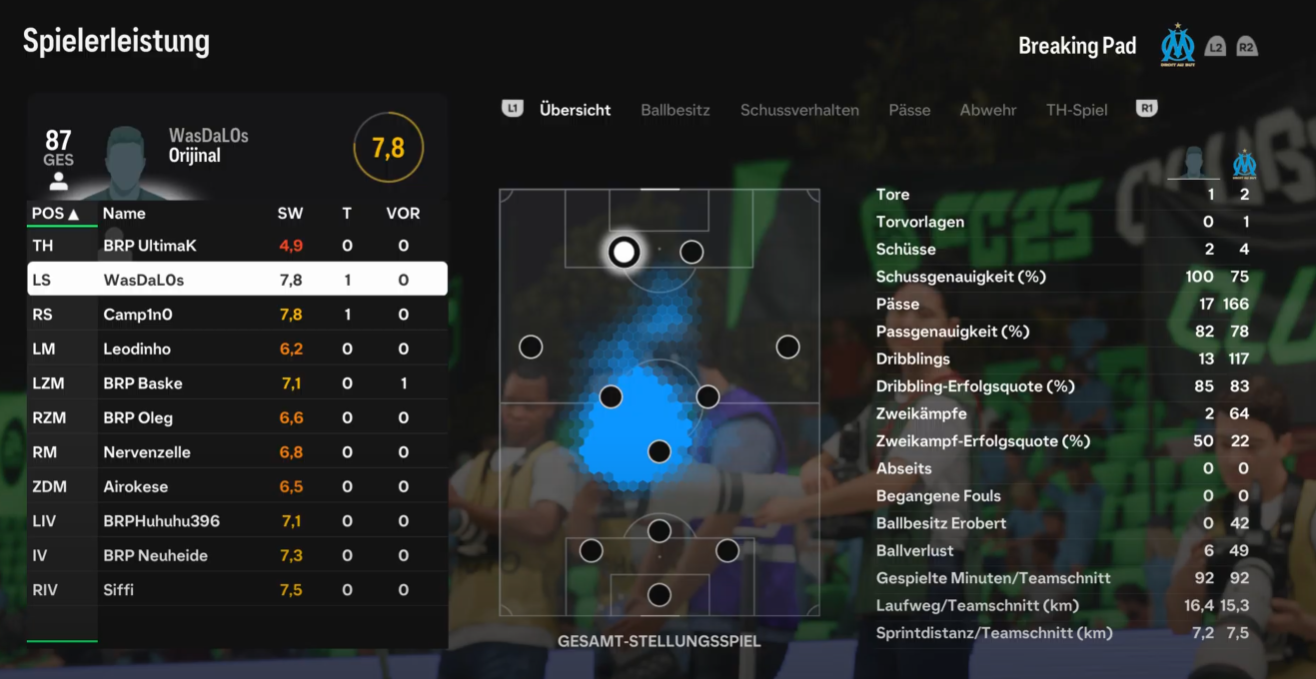The width and height of the screenshot is (1316, 679).
Task: Click the player silhouette above stats column
Action: 1194,164
